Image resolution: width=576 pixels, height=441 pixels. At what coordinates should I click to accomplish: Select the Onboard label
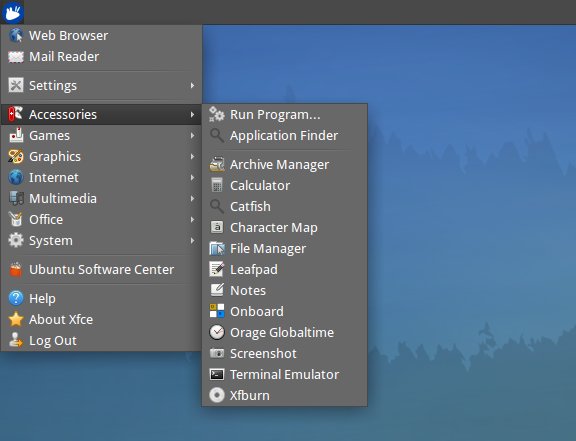256,312
